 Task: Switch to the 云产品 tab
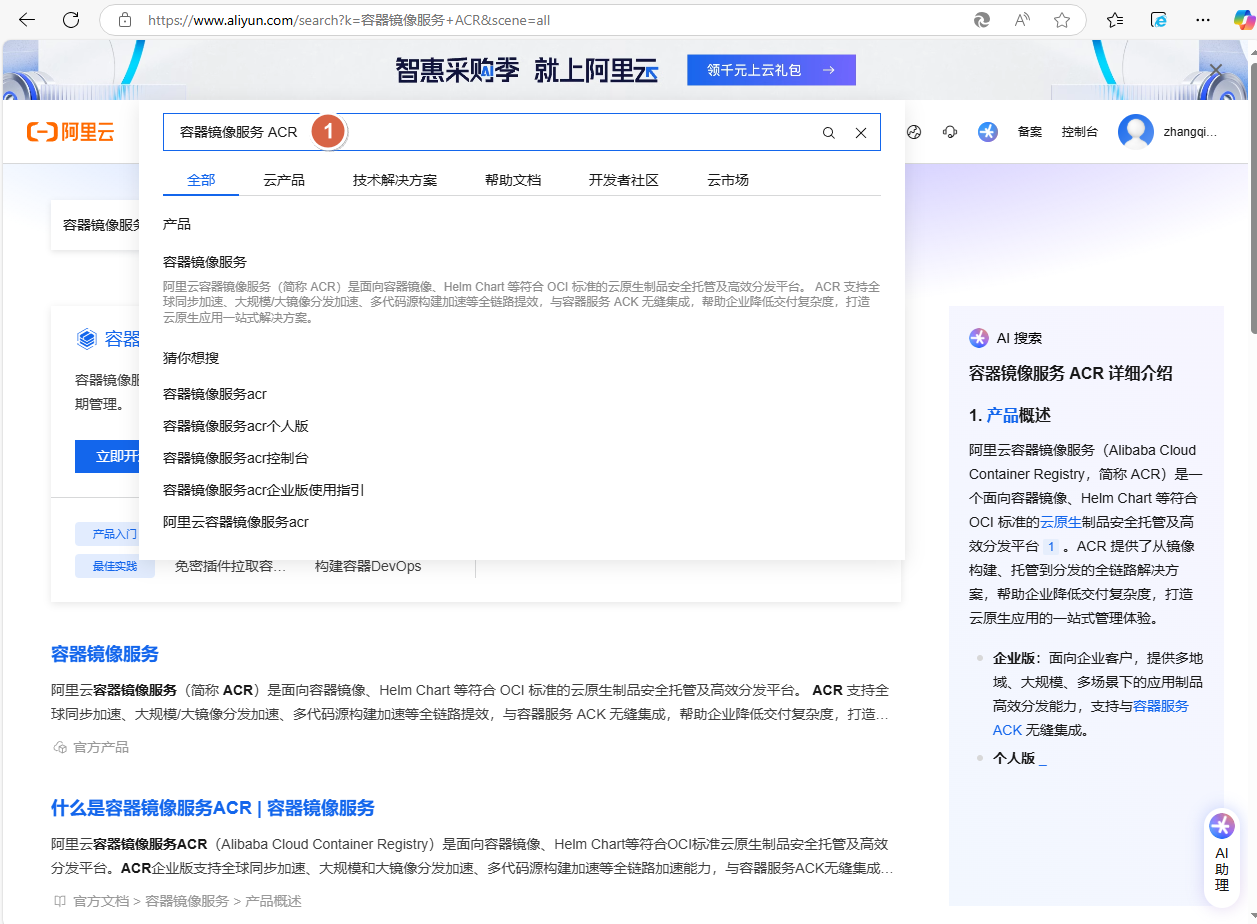284,180
